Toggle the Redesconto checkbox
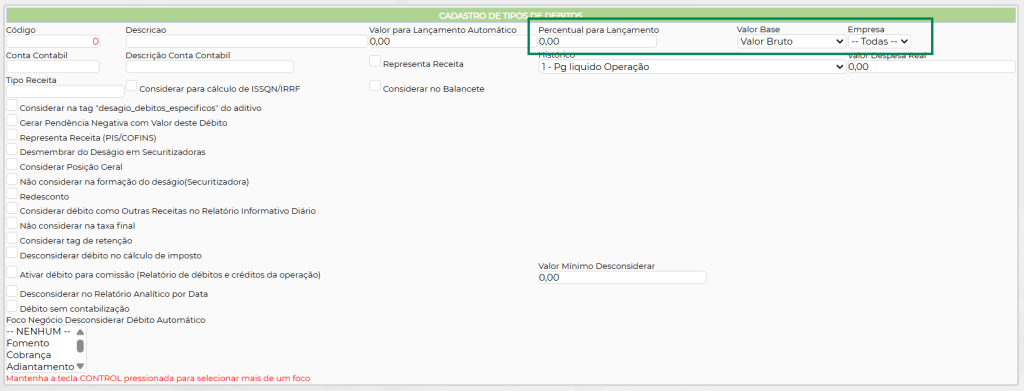 coord(12,194)
